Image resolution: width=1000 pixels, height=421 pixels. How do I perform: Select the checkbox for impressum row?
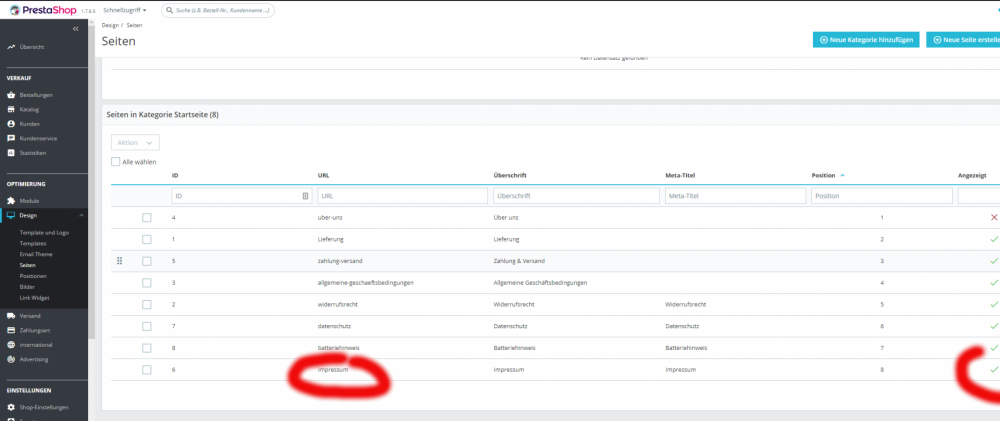click(147, 369)
